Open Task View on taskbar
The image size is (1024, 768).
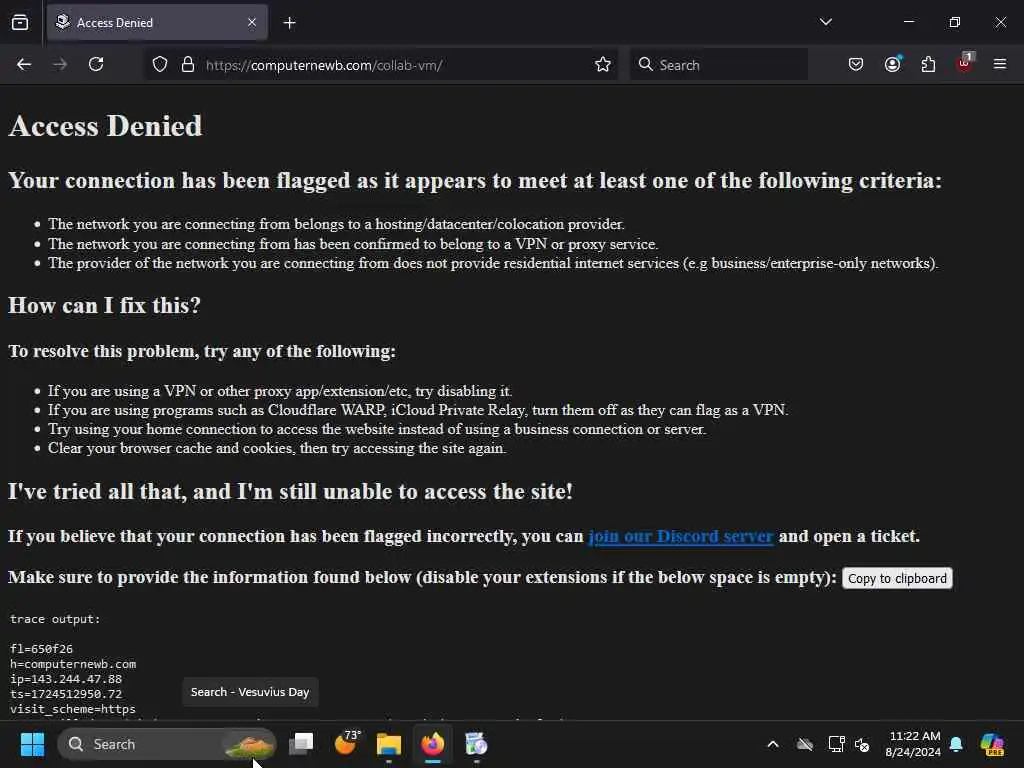[301, 744]
